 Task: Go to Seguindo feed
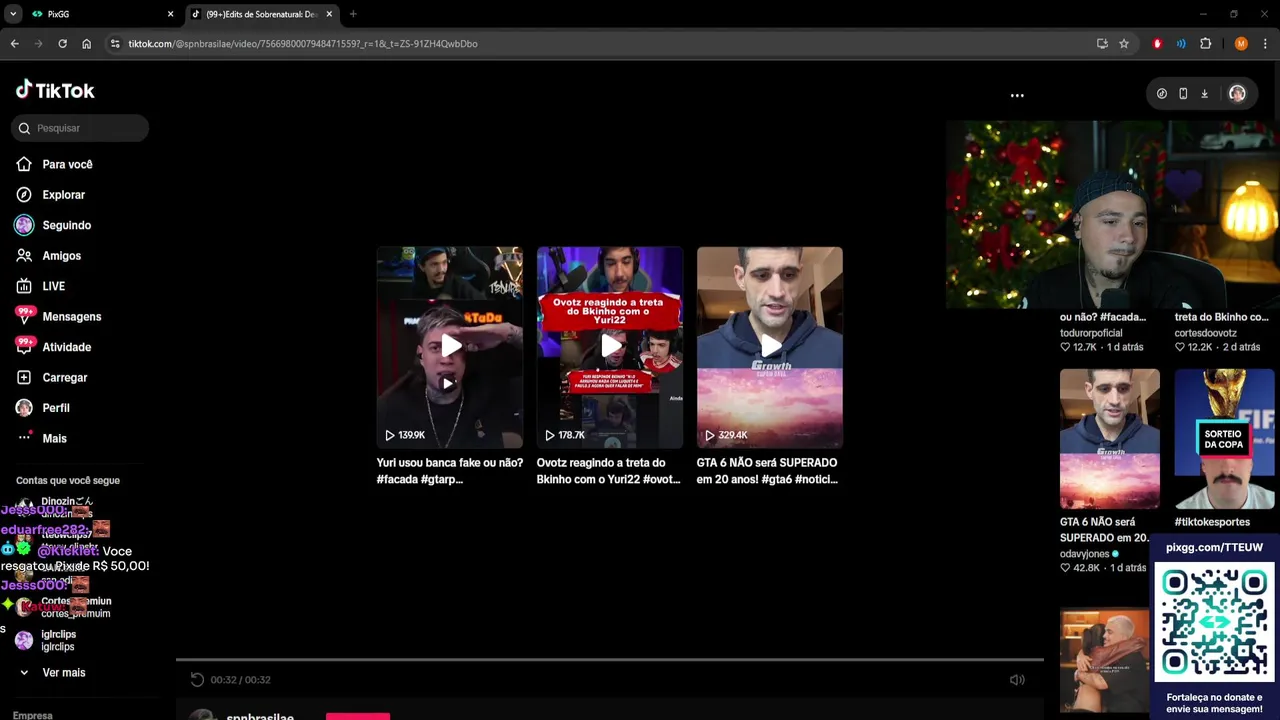[53, 225]
